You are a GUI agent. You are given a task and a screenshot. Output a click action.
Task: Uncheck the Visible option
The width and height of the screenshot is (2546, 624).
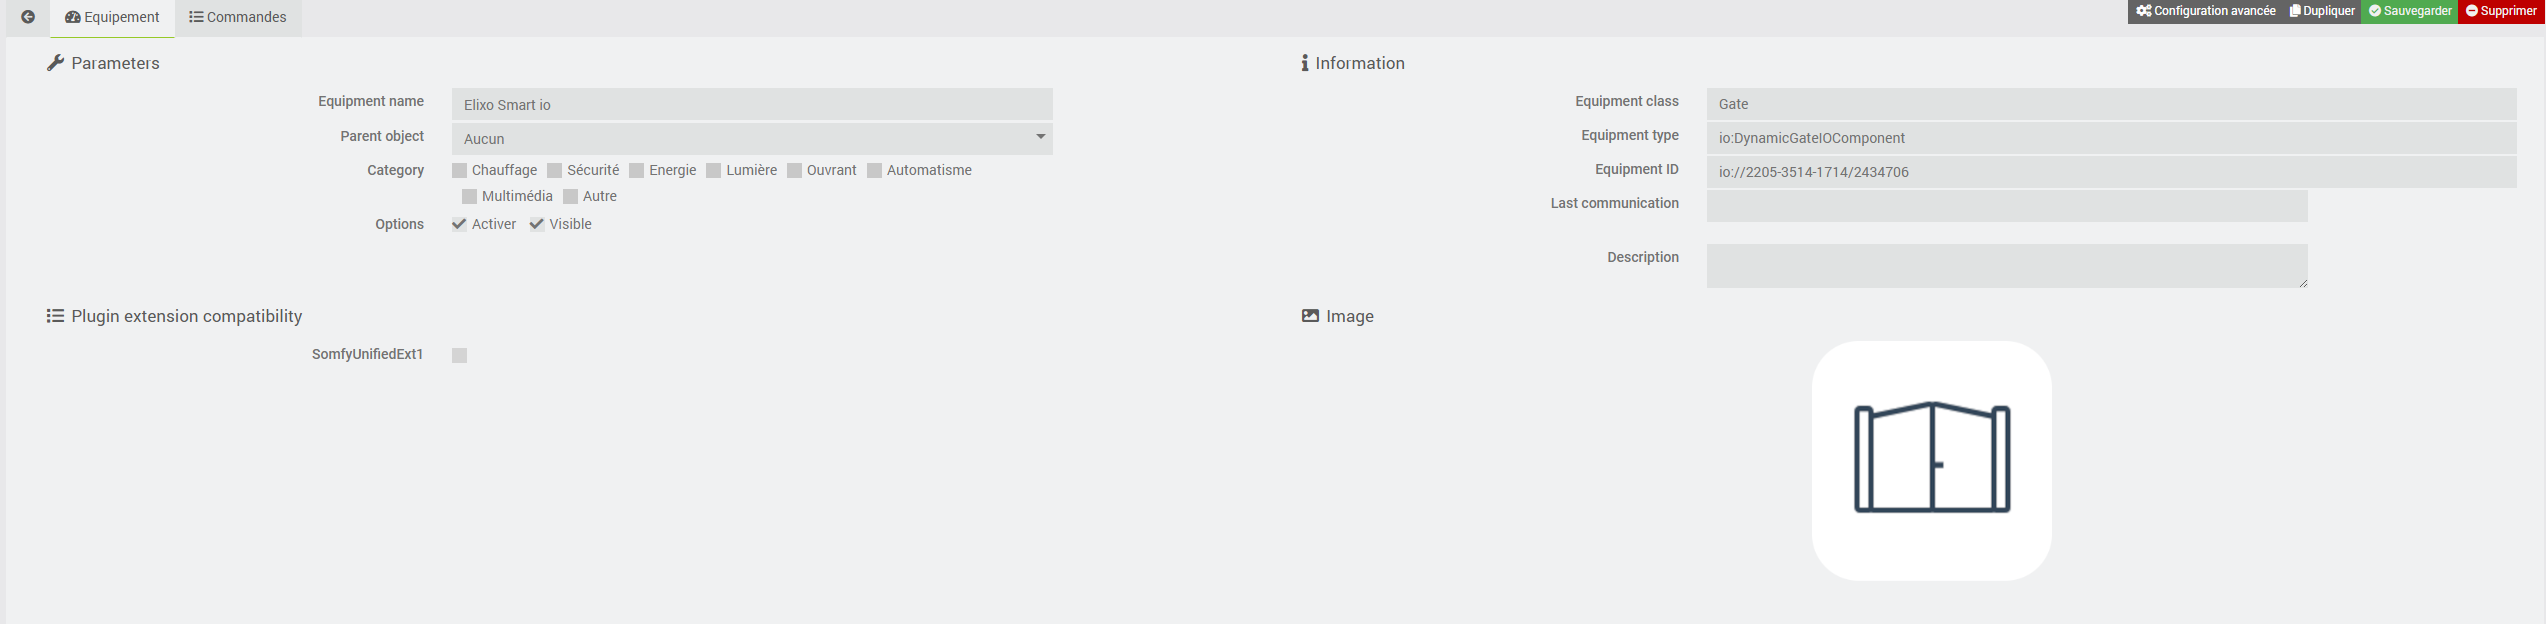pyautogui.click(x=537, y=224)
